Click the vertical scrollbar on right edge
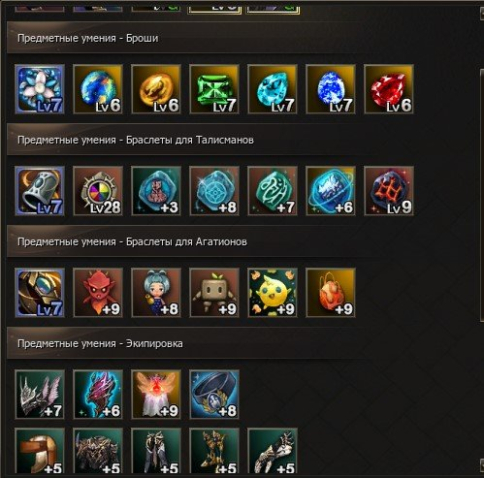The width and height of the screenshot is (484, 478). 482,195
